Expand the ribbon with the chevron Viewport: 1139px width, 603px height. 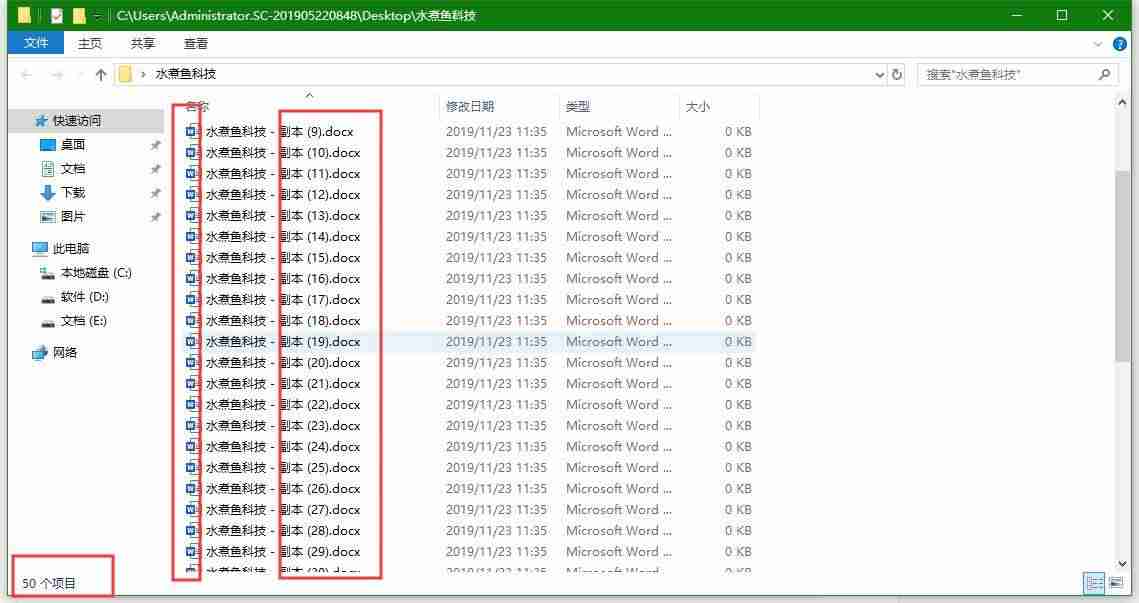[x=1098, y=44]
